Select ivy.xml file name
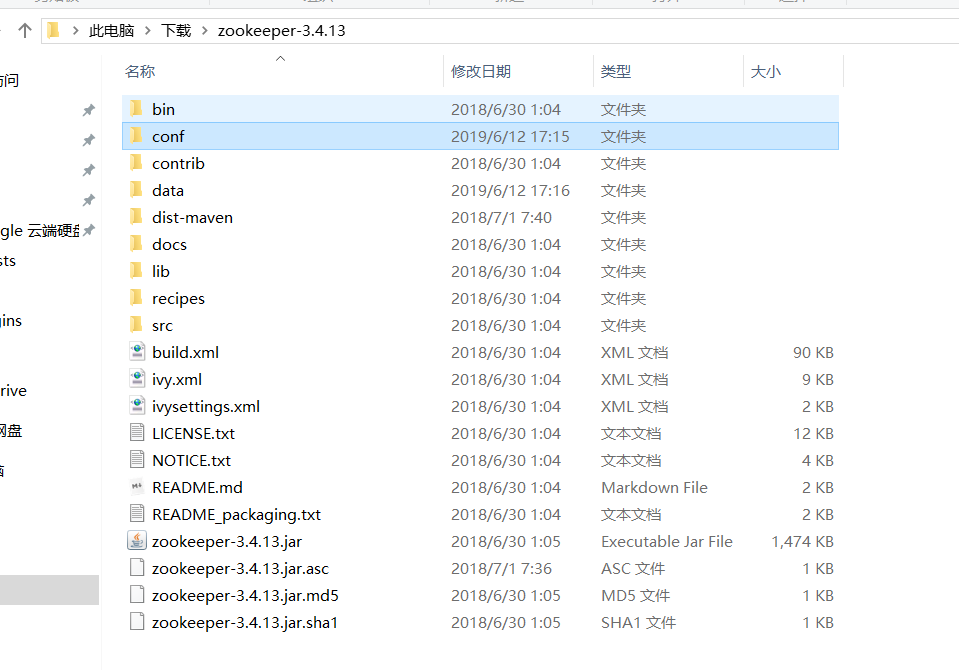 pos(177,379)
